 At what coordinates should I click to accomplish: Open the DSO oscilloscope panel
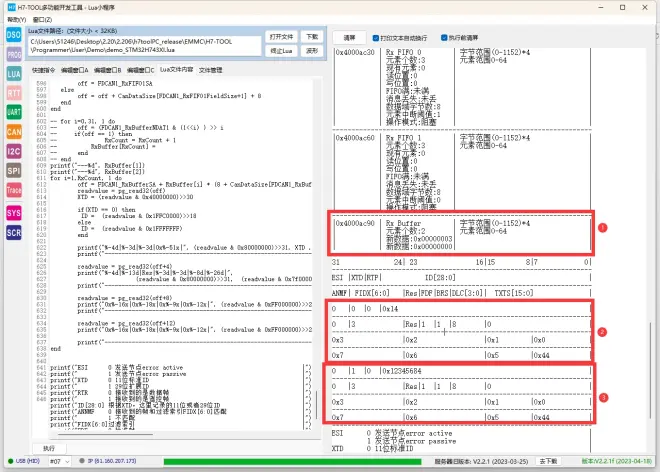coord(14,36)
